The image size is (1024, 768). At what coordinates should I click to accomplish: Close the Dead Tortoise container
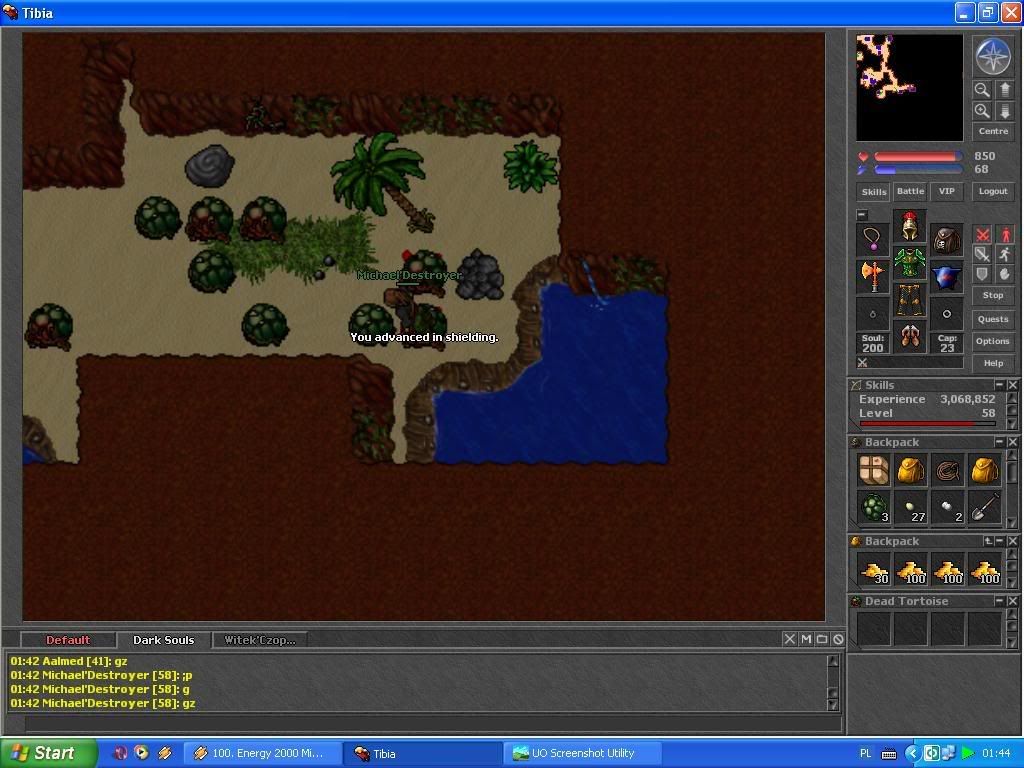click(x=1012, y=601)
